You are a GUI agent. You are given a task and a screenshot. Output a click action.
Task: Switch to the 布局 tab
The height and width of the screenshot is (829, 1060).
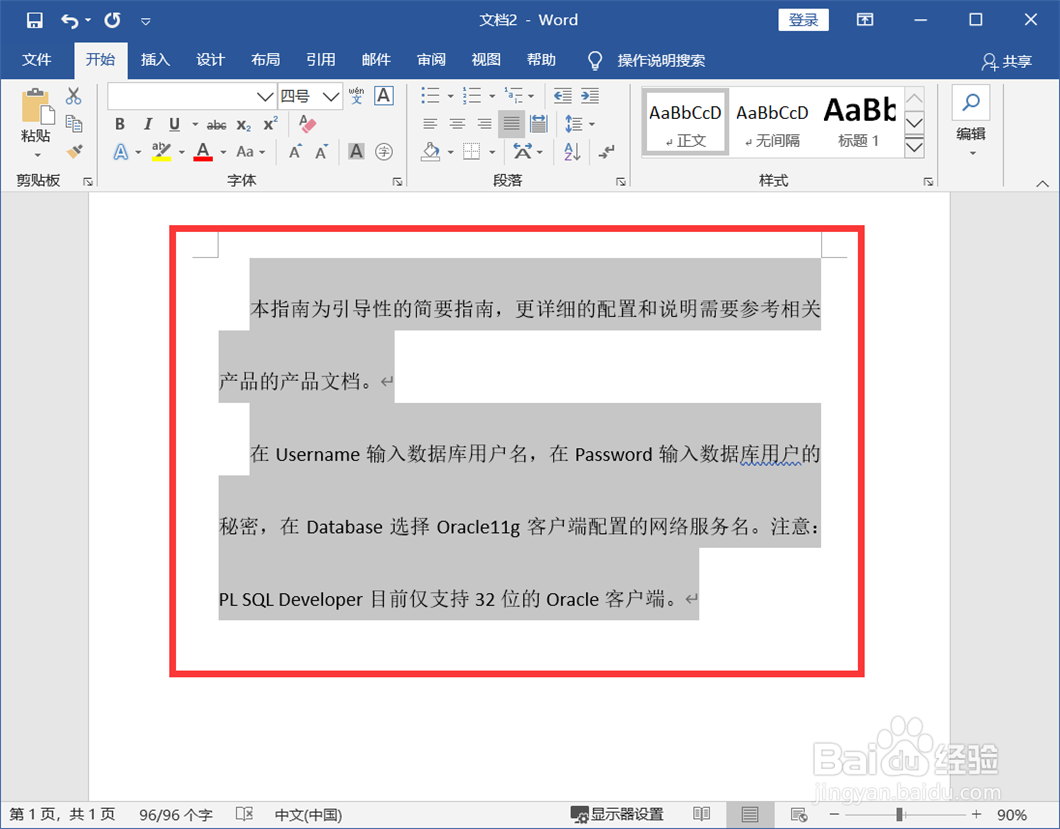point(266,60)
